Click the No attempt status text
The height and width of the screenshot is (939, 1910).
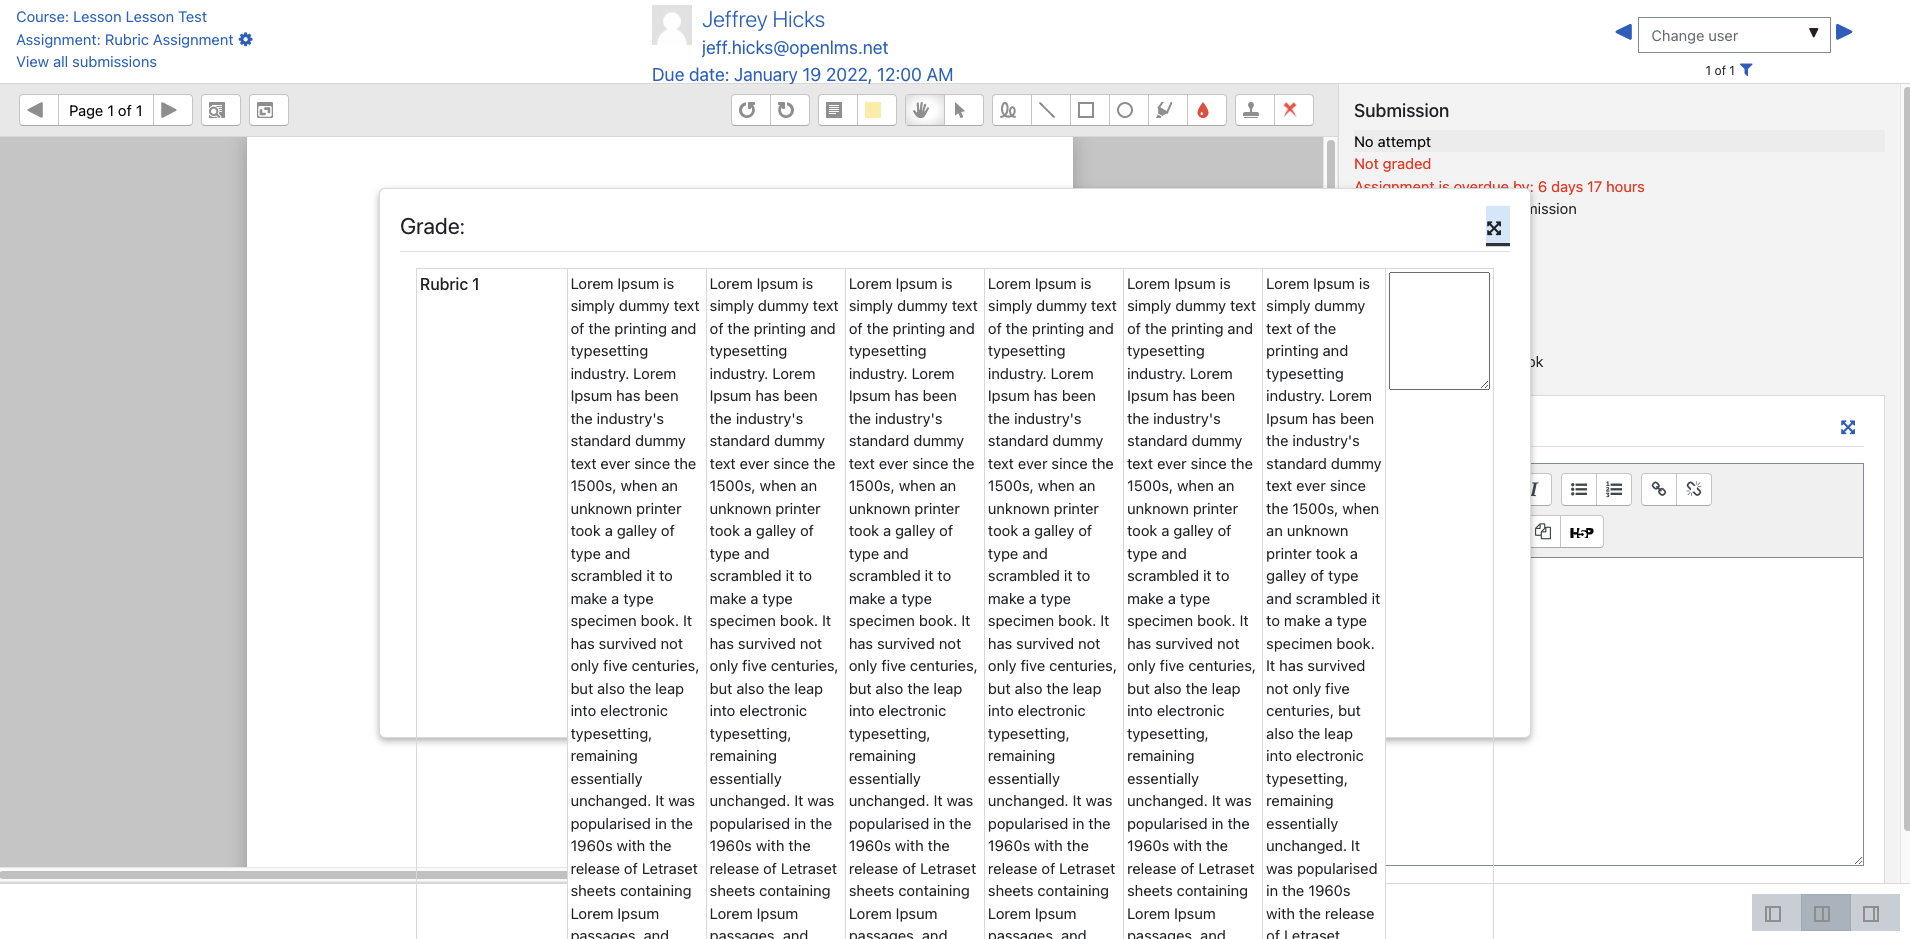tap(1392, 142)
